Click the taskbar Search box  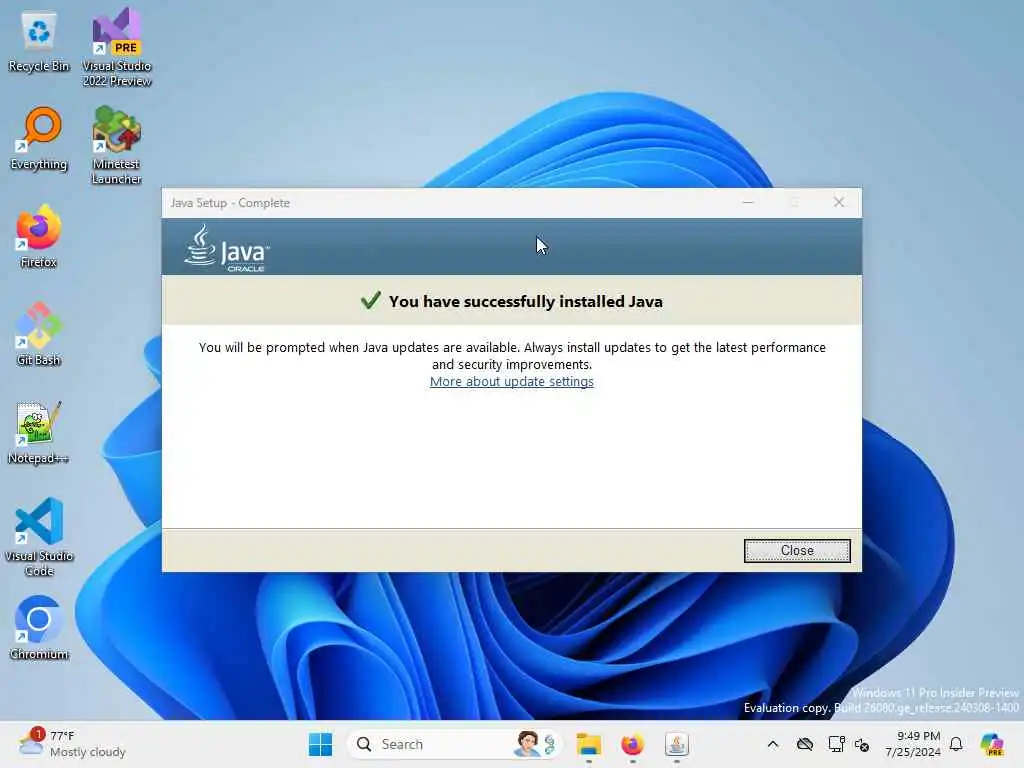coord(455,744)
